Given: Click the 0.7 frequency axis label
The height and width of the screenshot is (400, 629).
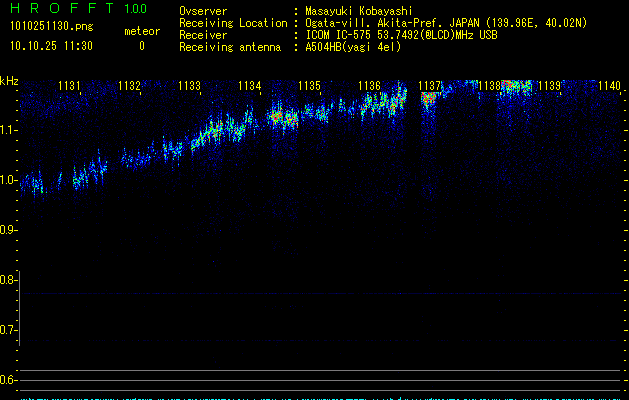Looking at the screenshot, I should click(x=8, y=330).
